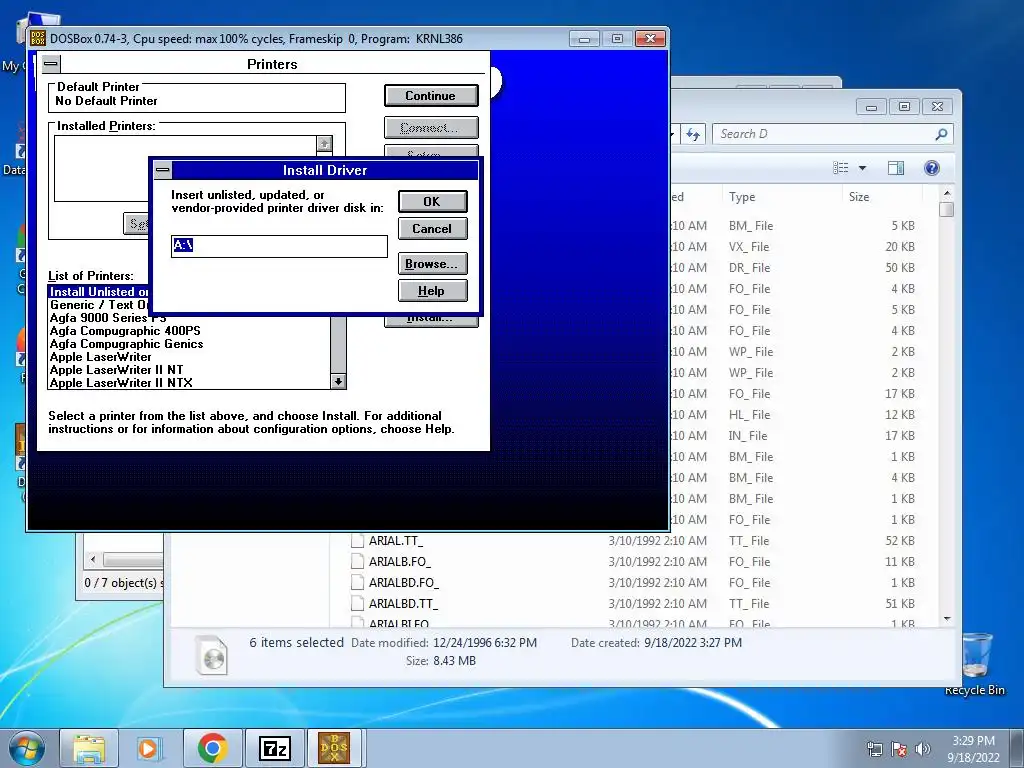Click the ARIAL.TT_ file icon
The width and height of the screenshot is (1024, 768).
point(357,541)
